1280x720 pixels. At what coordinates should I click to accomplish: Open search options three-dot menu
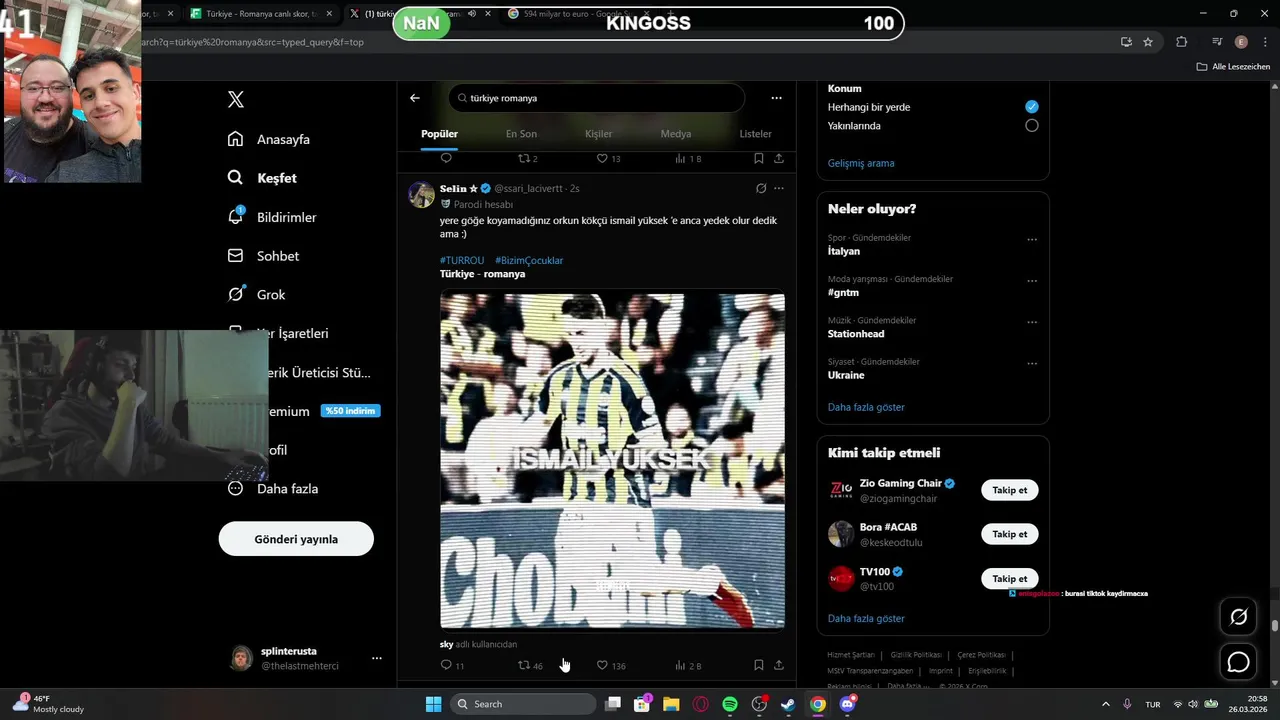click(x=776, y=98)
